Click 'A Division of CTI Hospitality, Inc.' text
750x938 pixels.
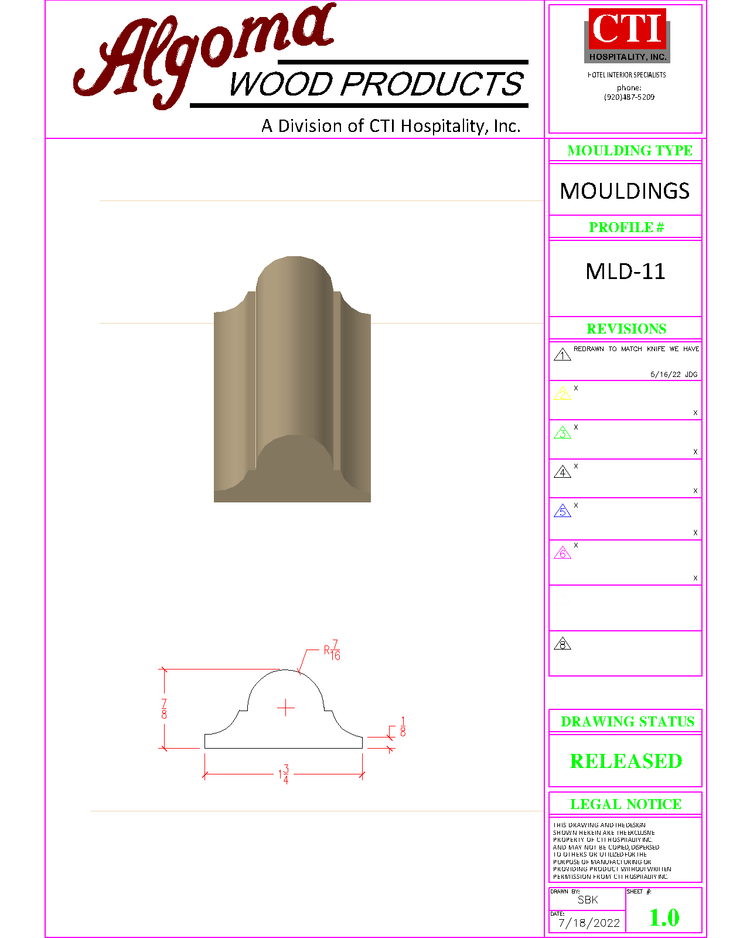click(x=391, y=126)
